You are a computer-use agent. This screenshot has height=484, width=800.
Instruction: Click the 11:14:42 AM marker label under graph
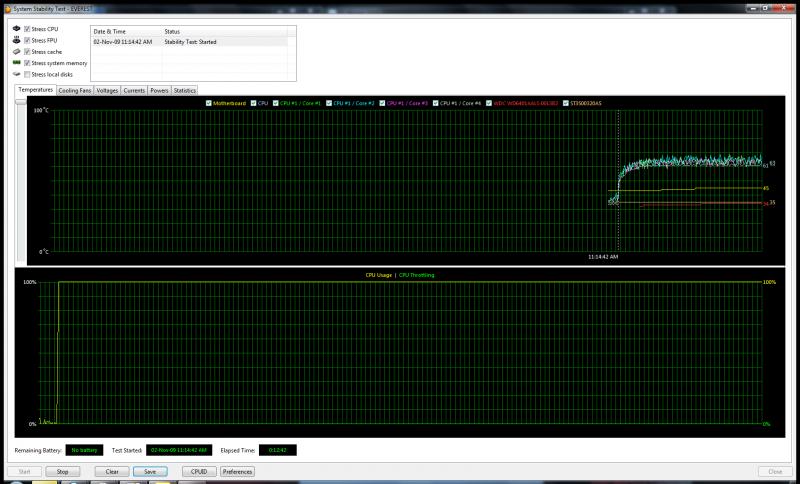tap(603, 257)
